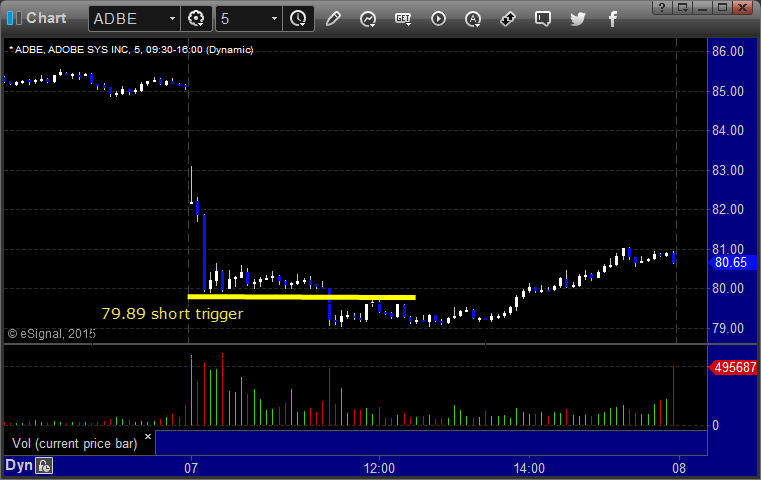Open the interval dropdown arrow next to 5
Viewport: 761px width, 480px height.
coord(274,19)
